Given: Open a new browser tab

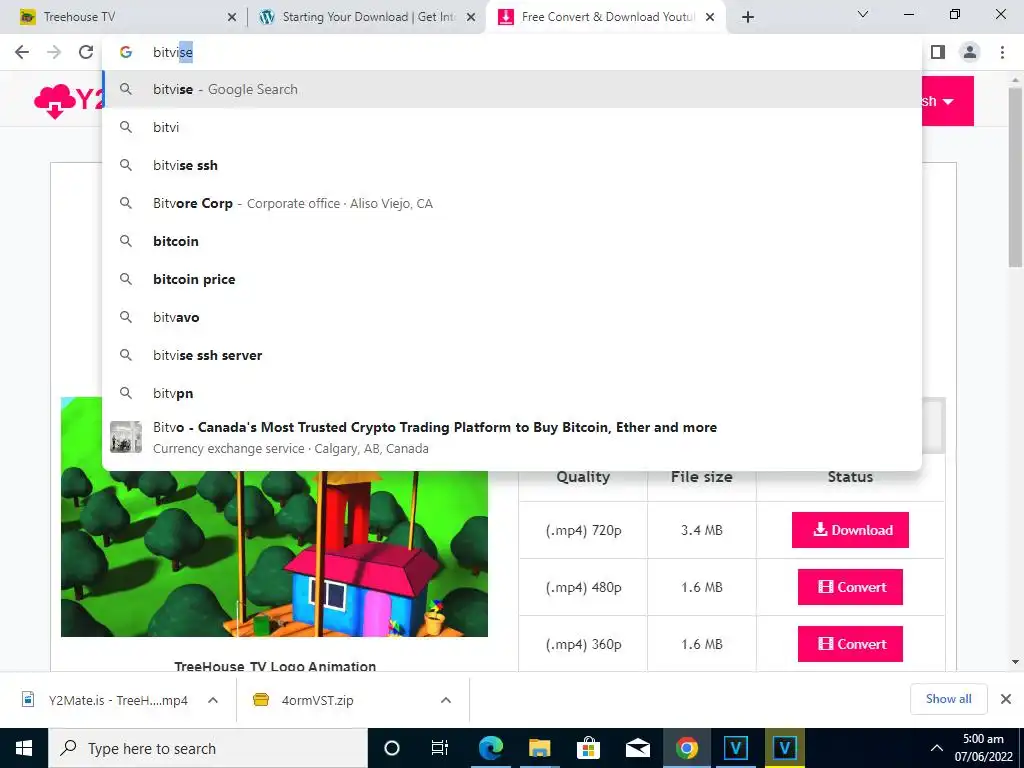Looking at the screenshot, I should tap(748, 17).
